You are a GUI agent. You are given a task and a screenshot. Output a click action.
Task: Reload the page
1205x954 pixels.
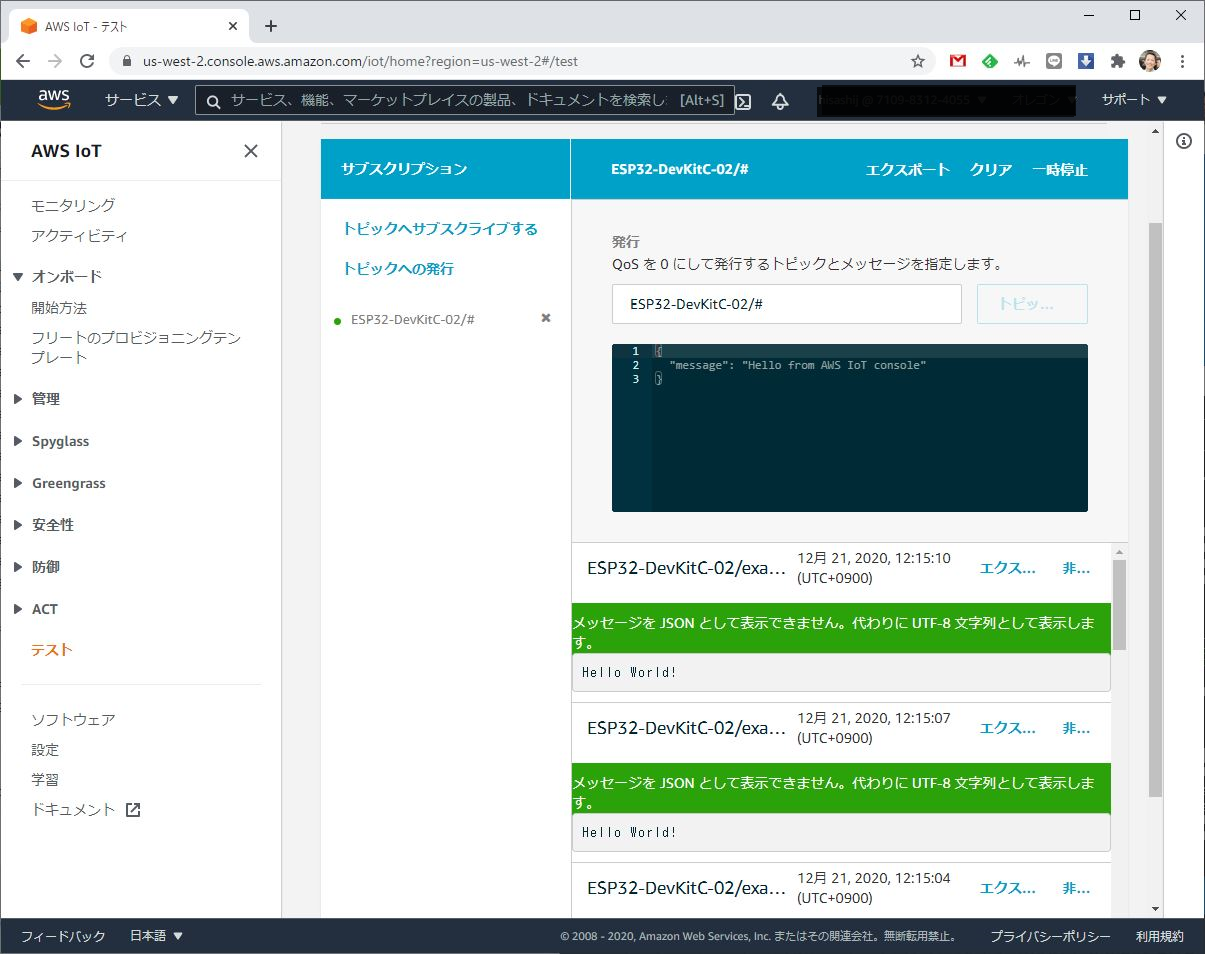[x=87, y=61]
